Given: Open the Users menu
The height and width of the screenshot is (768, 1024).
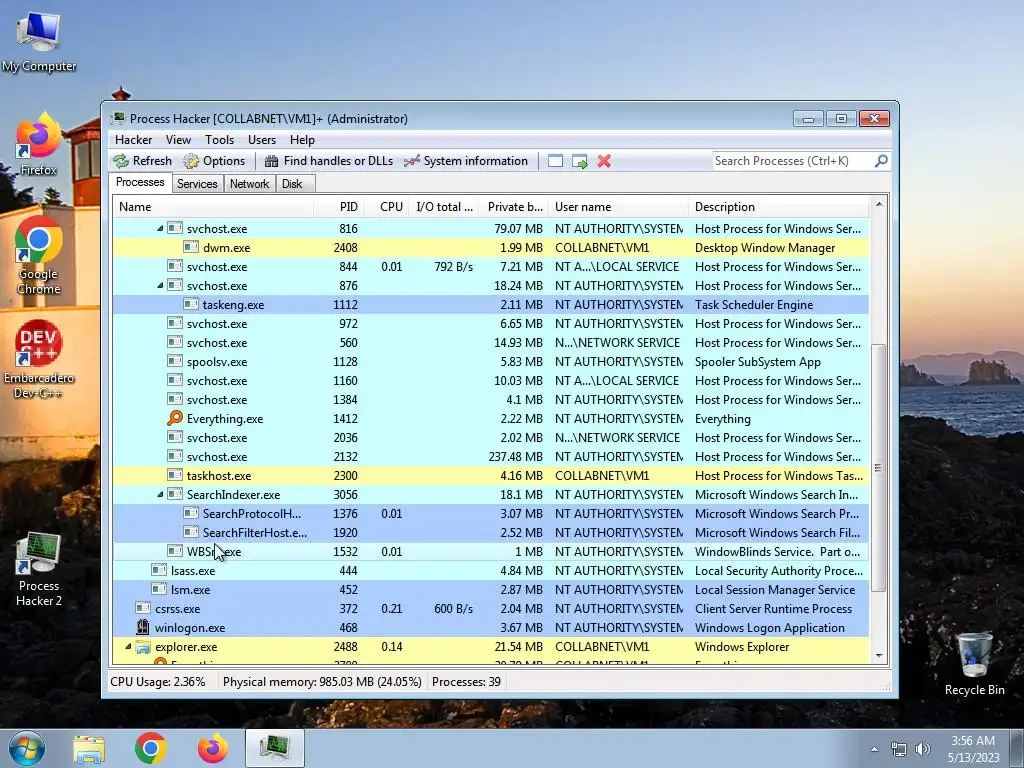Looking at the screenshot, I should click(262, 140).
